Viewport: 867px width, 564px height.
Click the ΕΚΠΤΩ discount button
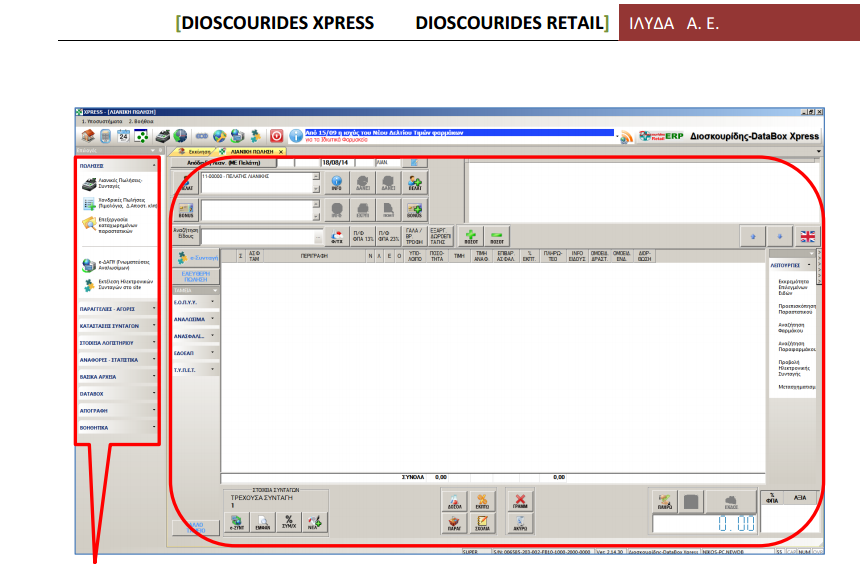coord(482,501)
